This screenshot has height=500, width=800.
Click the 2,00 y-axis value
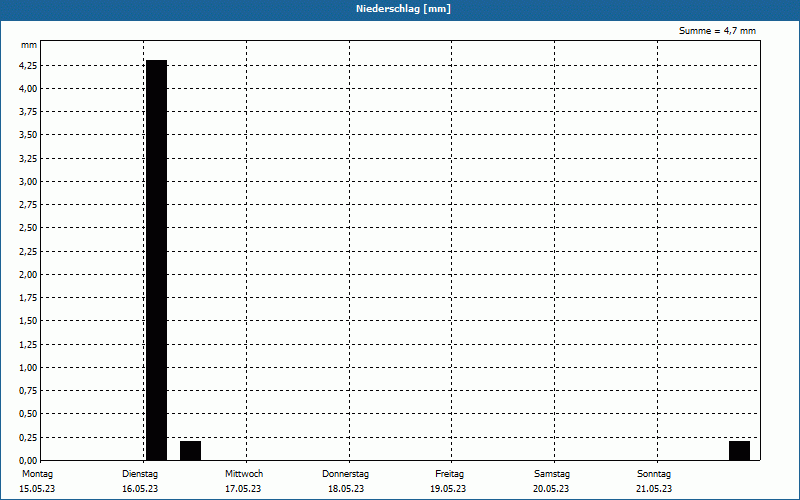(x=28, y=274)
